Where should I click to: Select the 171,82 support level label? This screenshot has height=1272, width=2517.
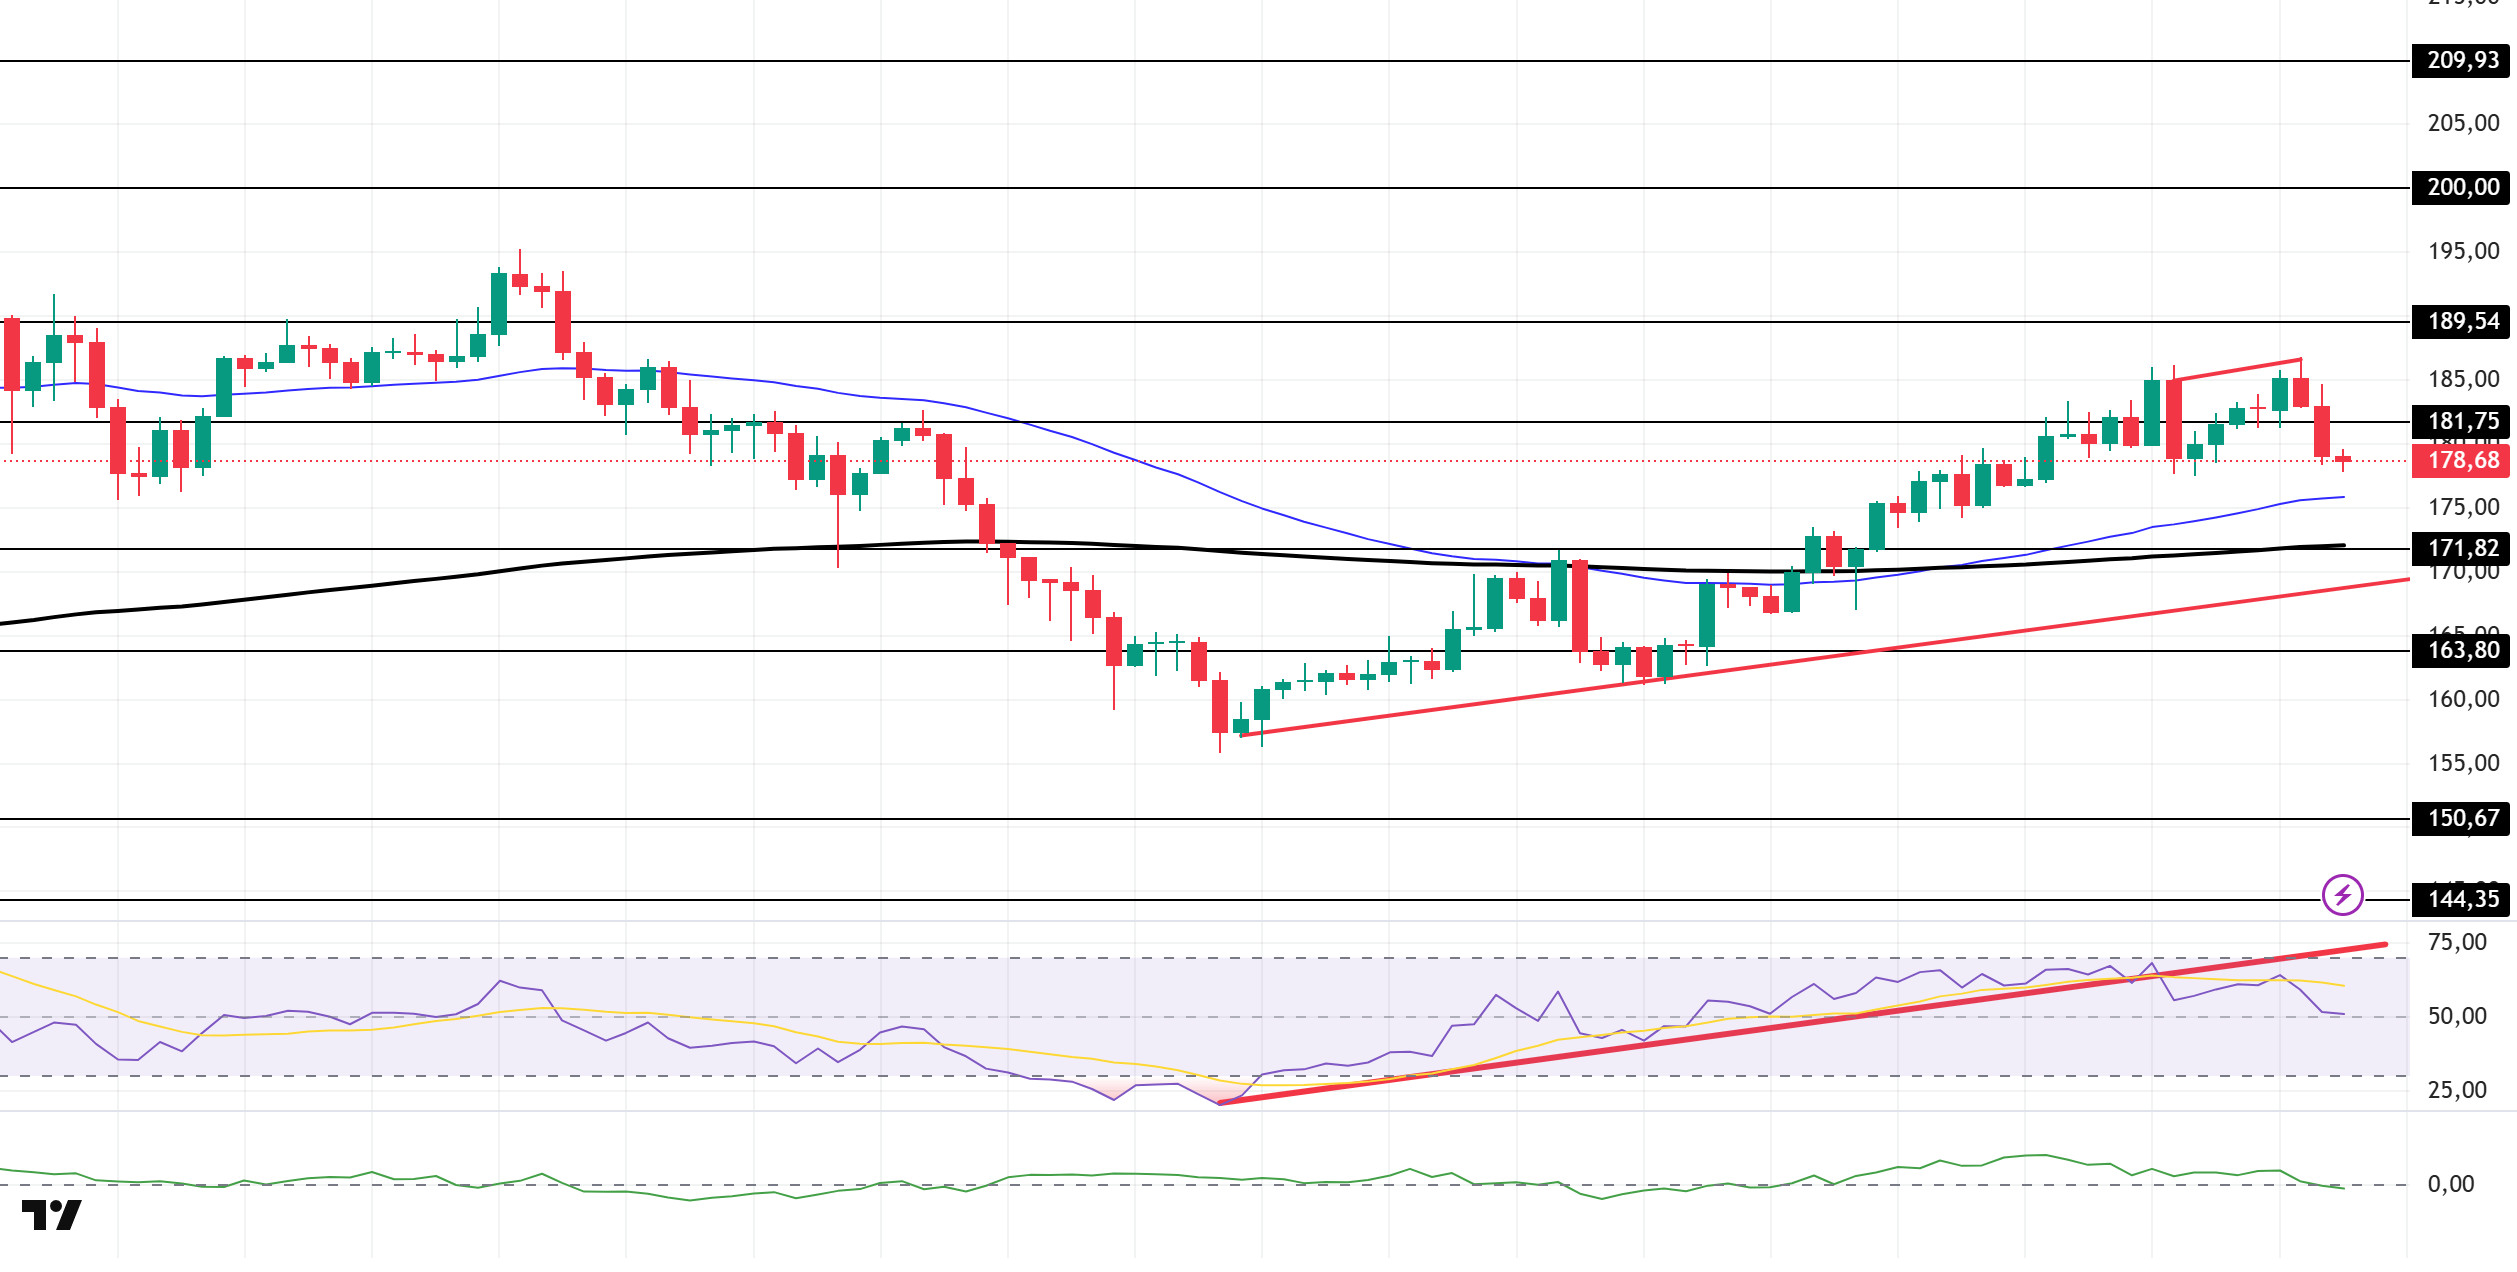(x=2461, y=548)
